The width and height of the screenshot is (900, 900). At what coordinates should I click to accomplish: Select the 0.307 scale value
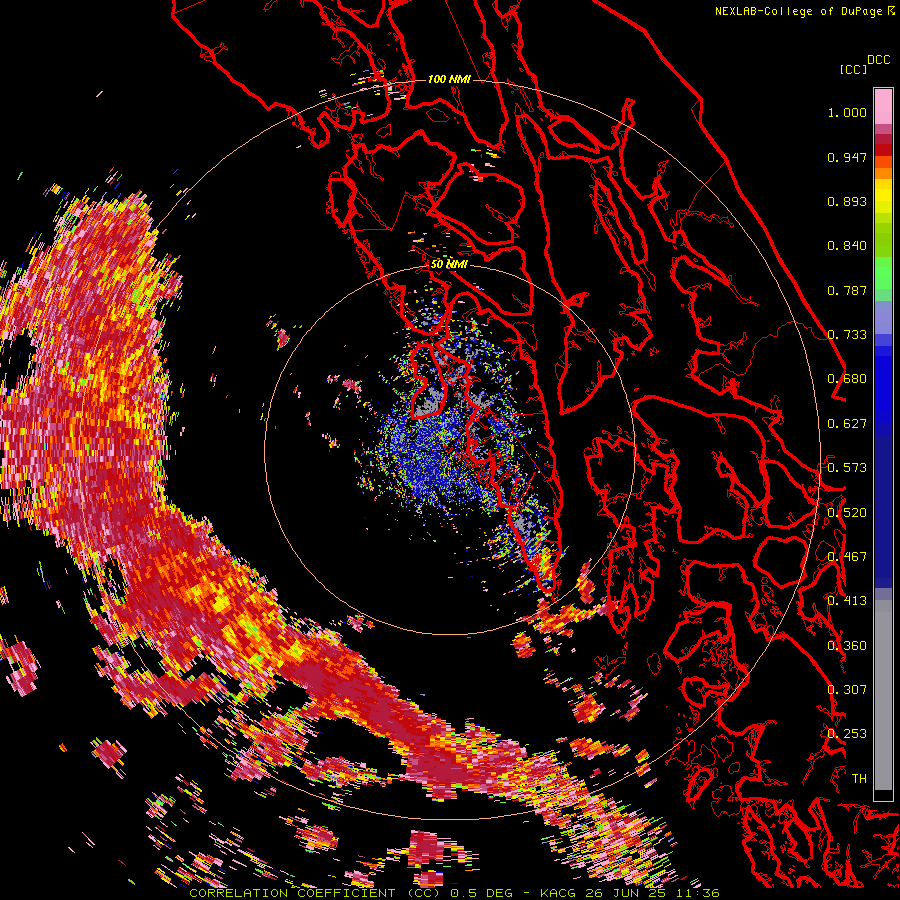847,690
